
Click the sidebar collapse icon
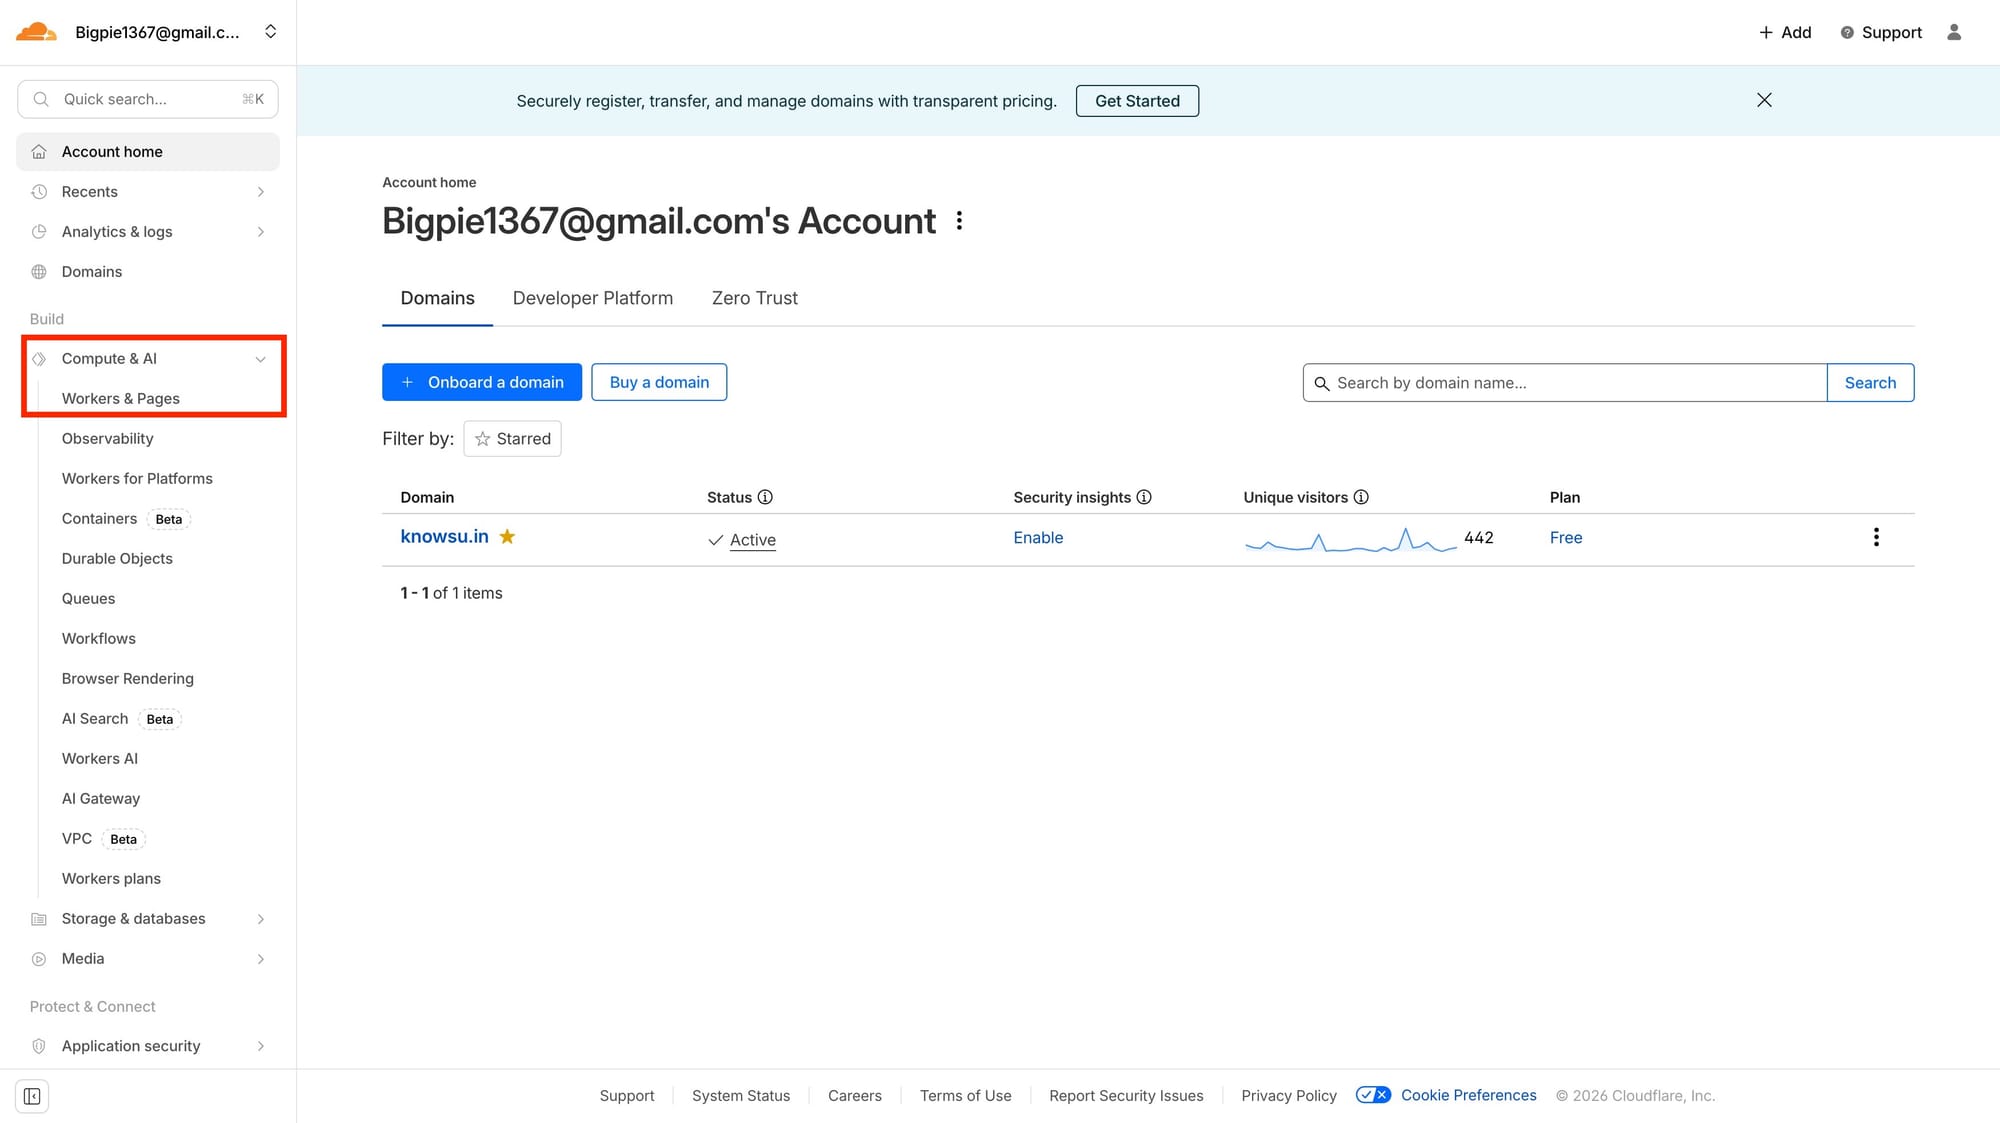tap(32, 1096)
